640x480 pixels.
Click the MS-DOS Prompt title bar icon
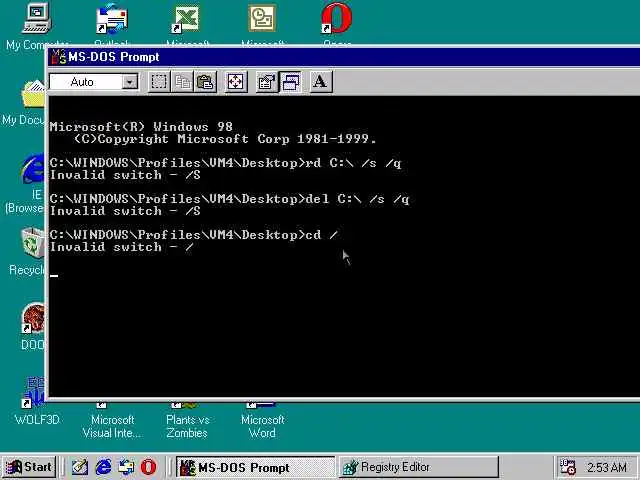coord(59,57)
